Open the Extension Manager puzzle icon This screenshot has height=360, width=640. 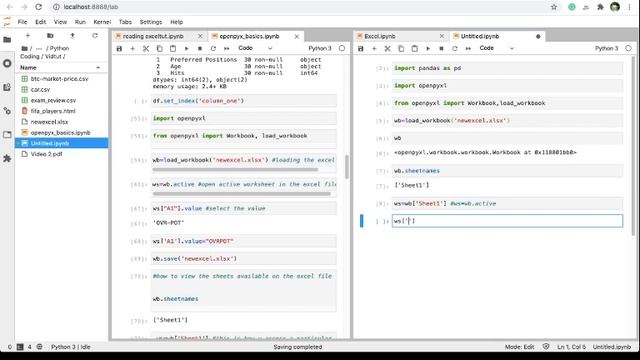coord(7,158)
